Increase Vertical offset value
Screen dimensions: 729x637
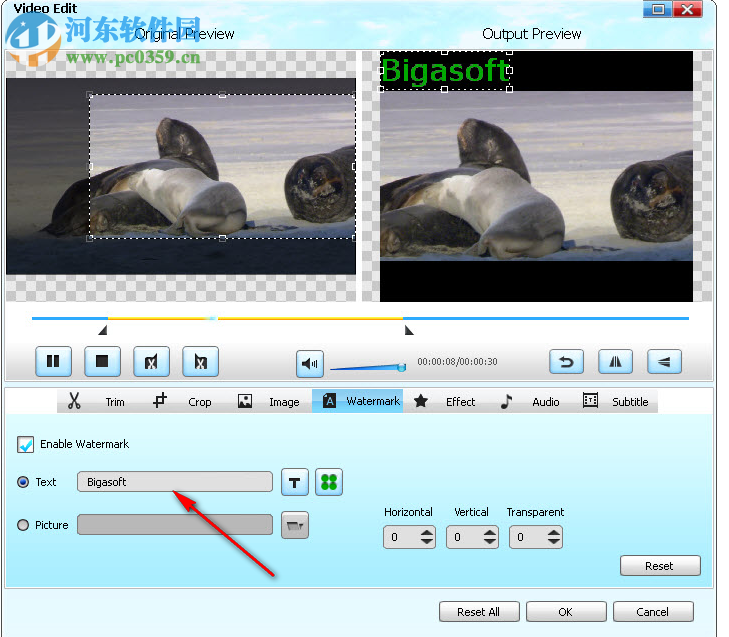click(490, 532)
